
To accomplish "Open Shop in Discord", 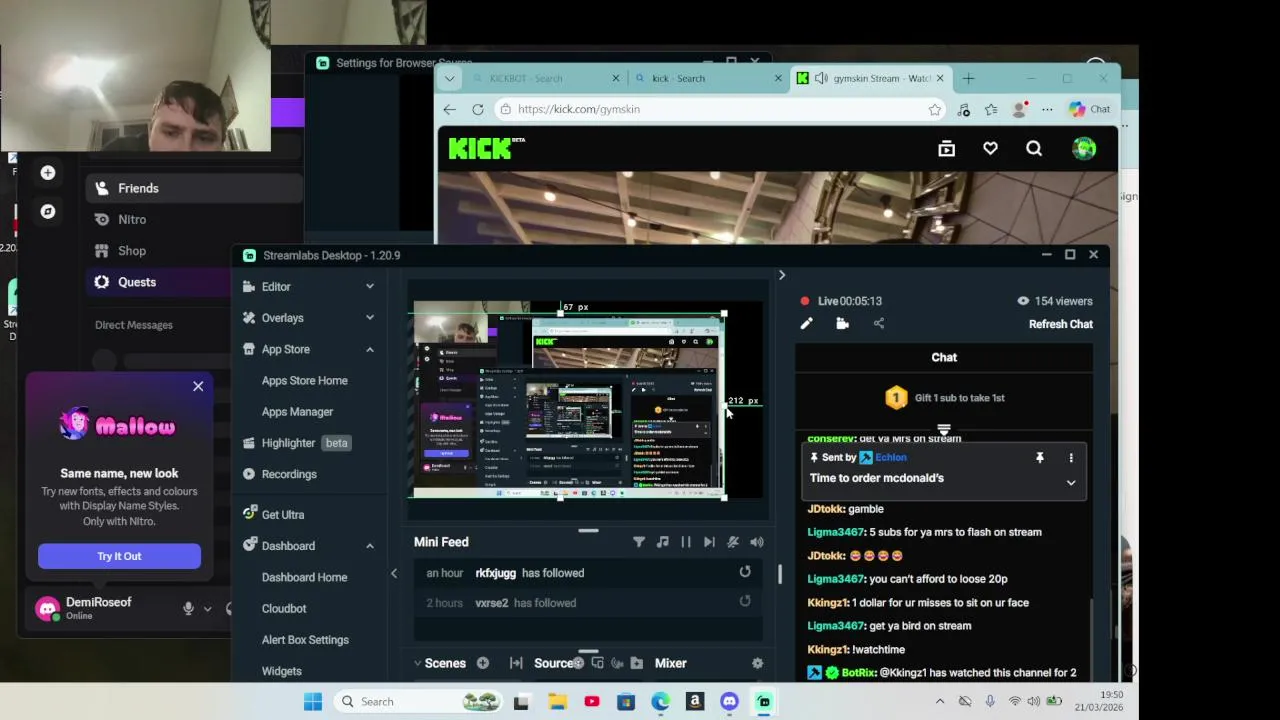I will pos(132,251).
